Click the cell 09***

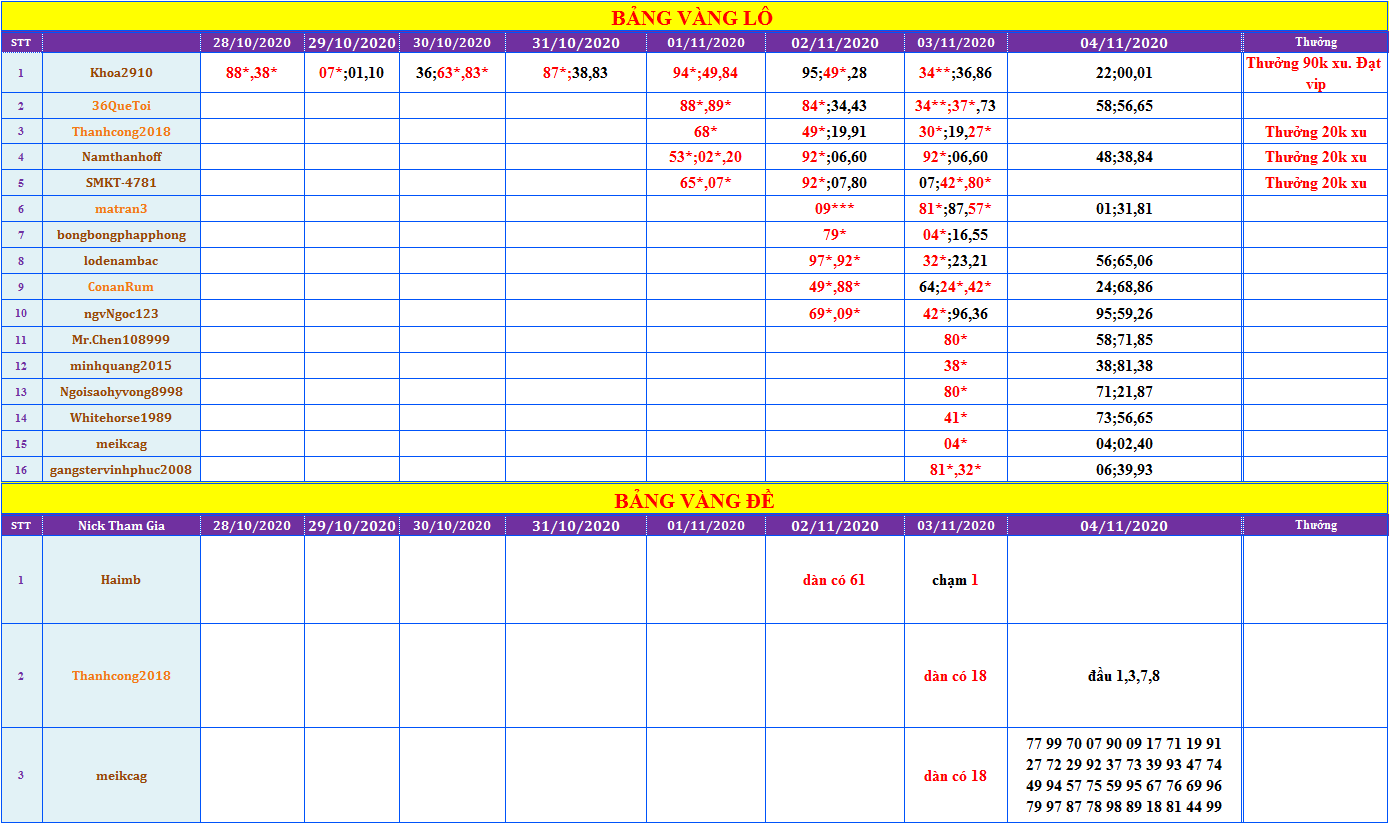coord(835,209)
